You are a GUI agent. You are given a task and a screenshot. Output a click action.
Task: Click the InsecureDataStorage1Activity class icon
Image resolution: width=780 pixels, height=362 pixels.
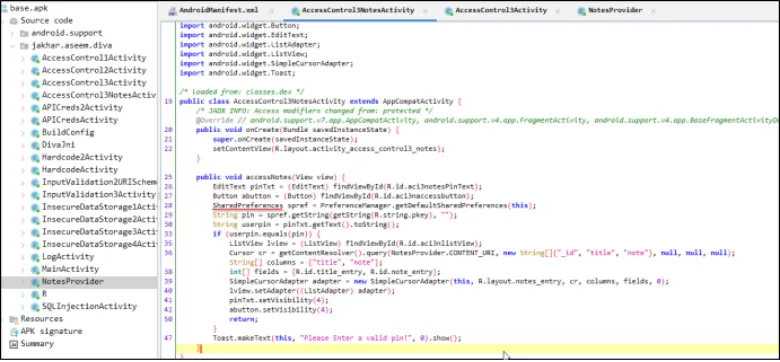tap(35, 207)
